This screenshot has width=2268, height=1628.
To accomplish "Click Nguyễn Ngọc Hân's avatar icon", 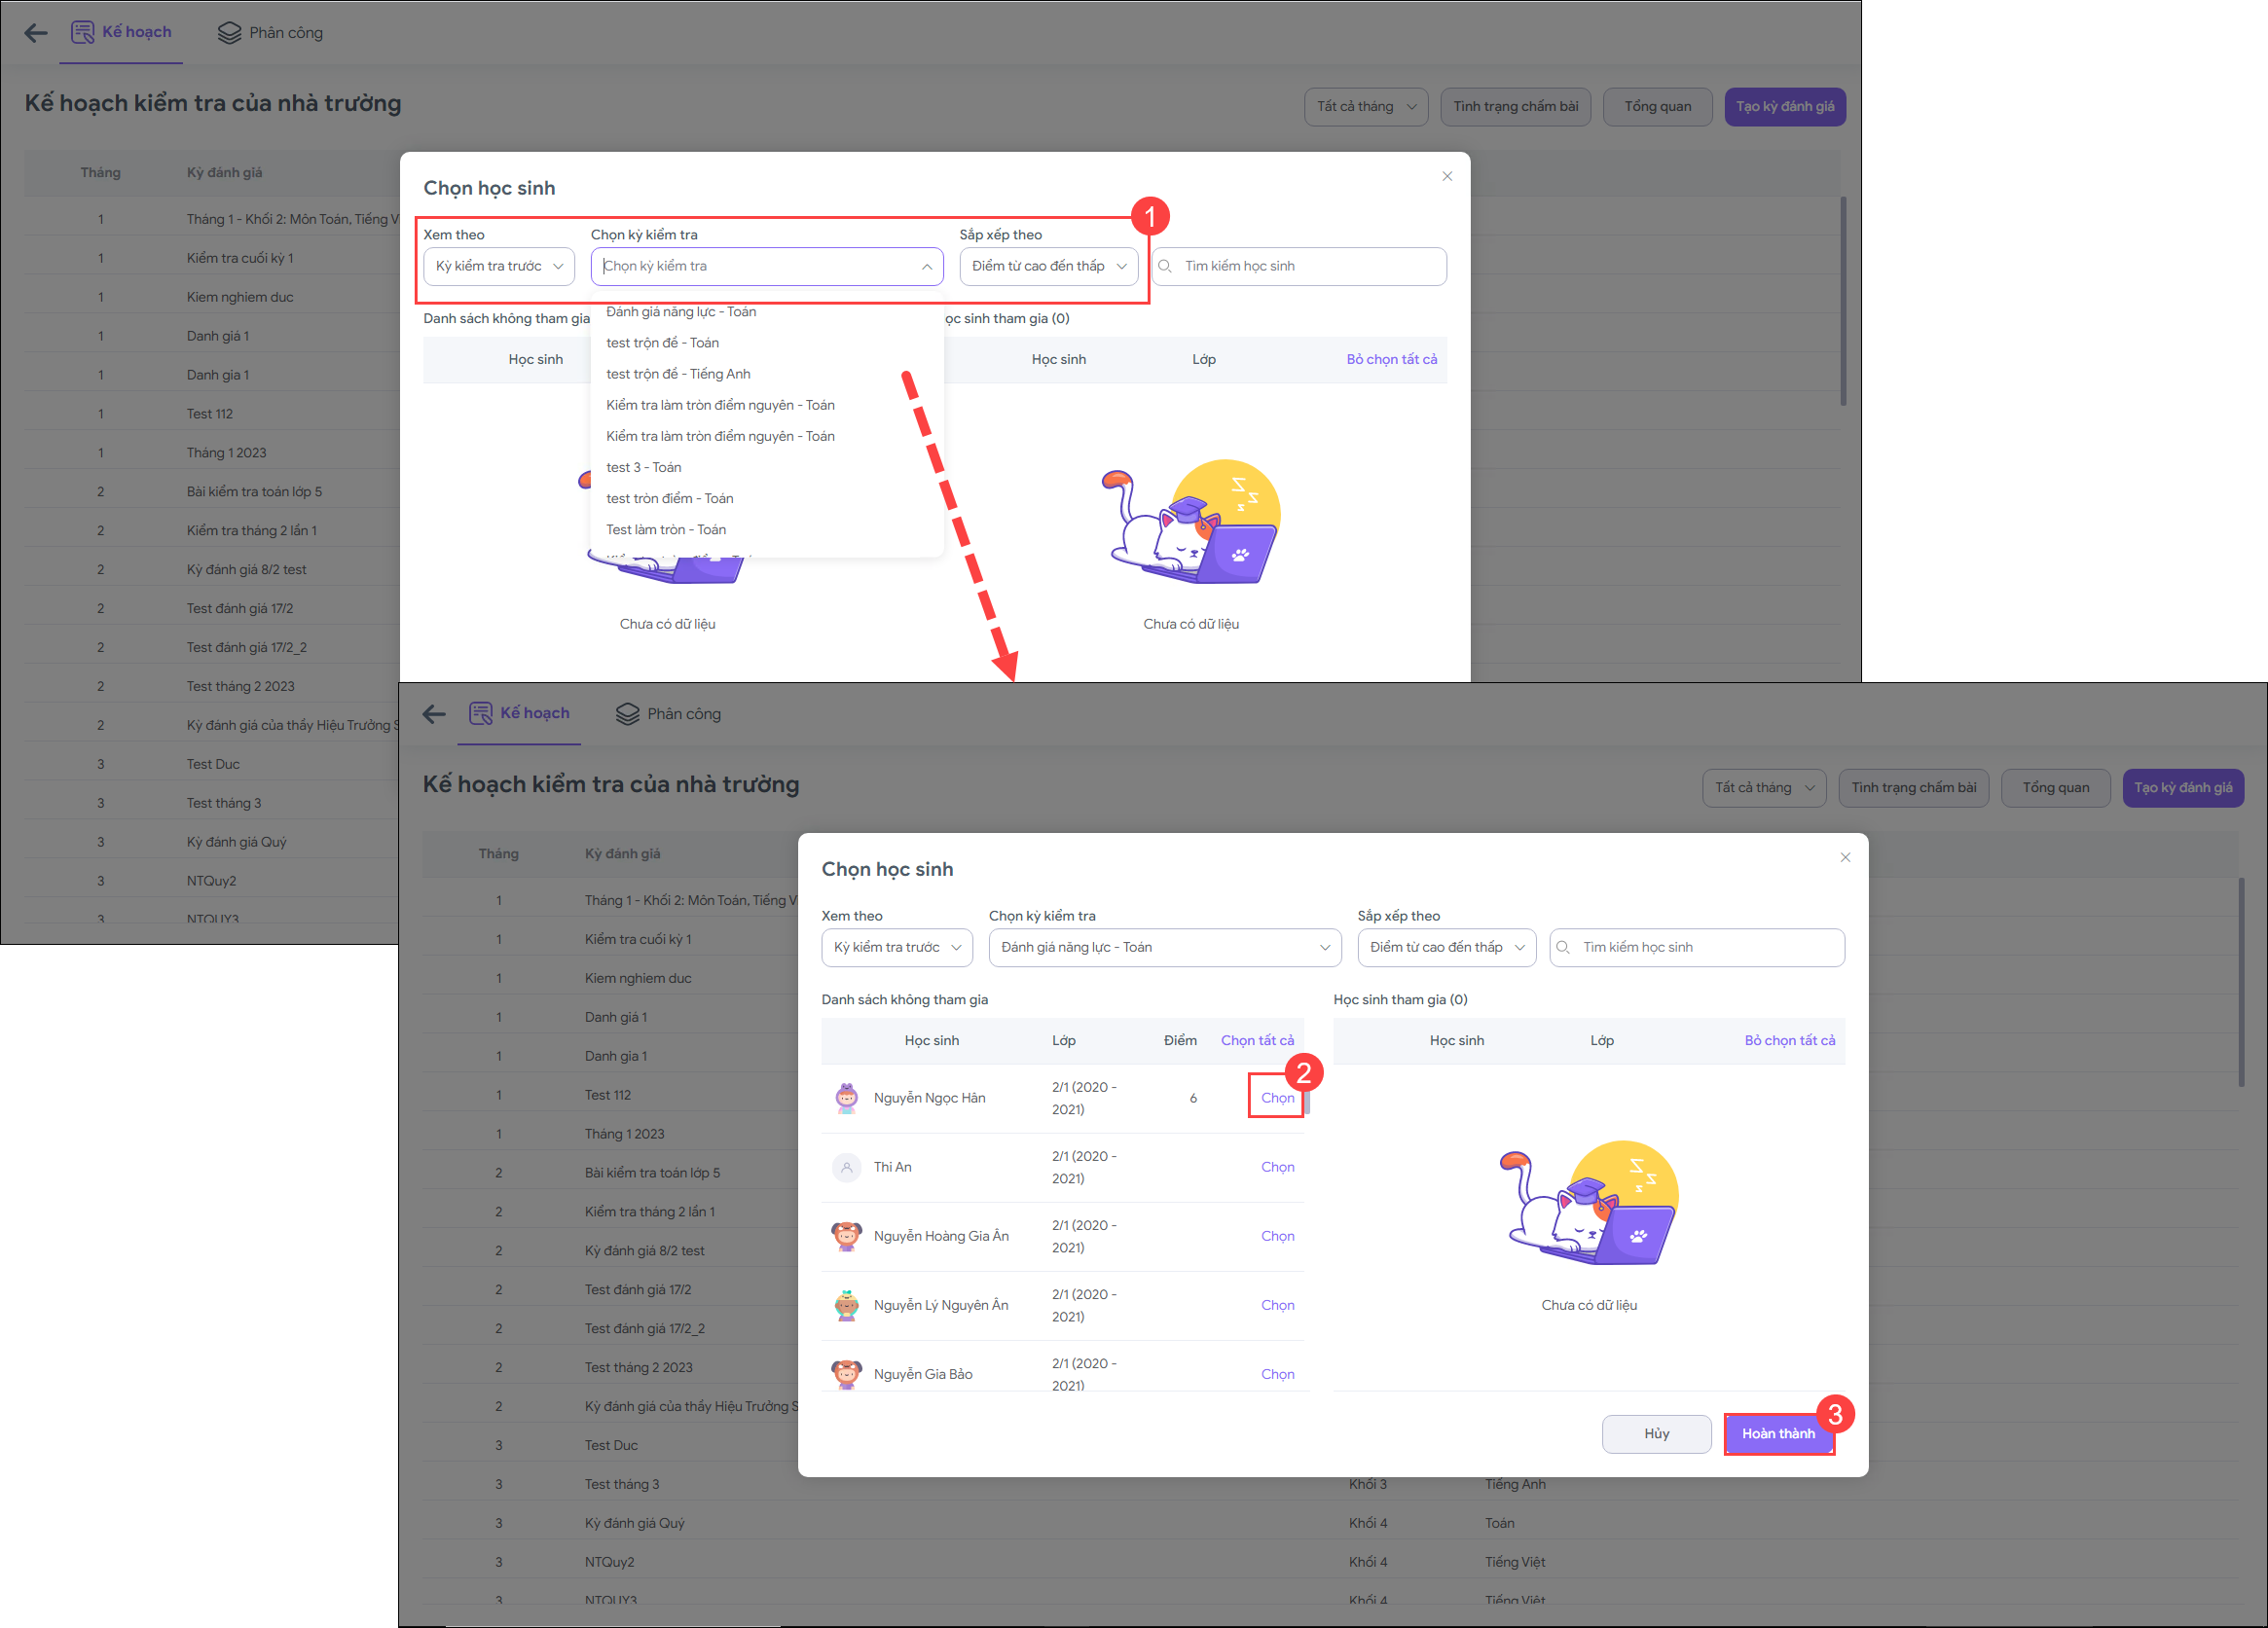I will 846,1098.
